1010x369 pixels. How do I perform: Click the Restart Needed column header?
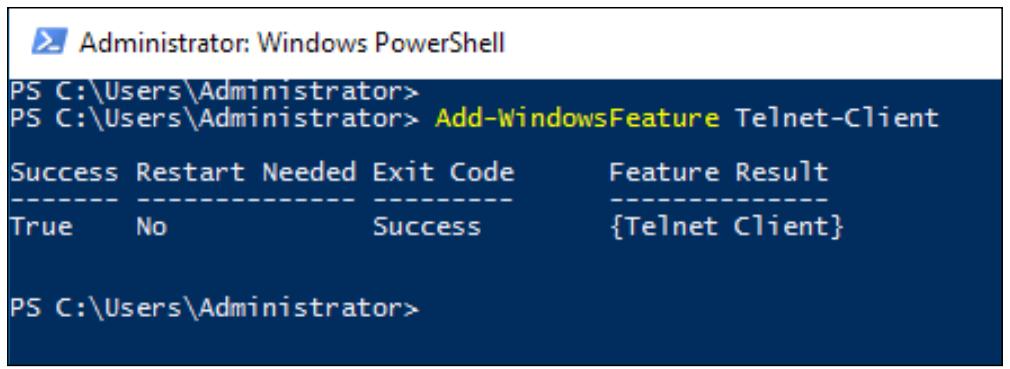pyautogui.click(x=245, y=173)
